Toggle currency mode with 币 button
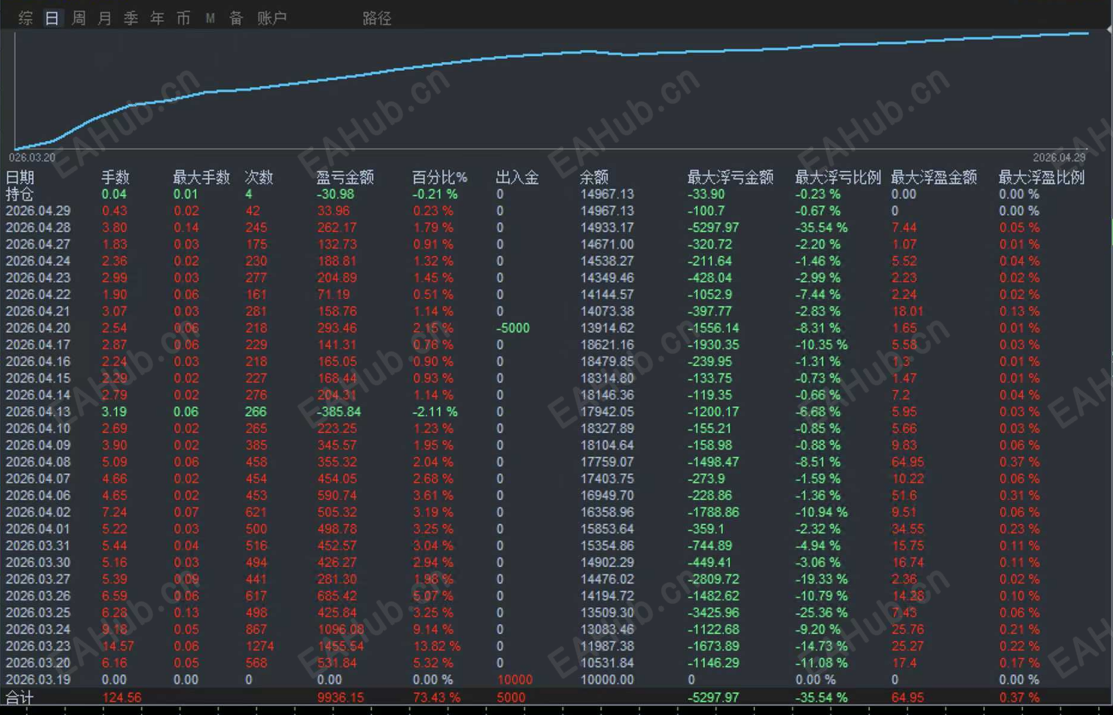The image size is (1113, 715). (182, 17)
